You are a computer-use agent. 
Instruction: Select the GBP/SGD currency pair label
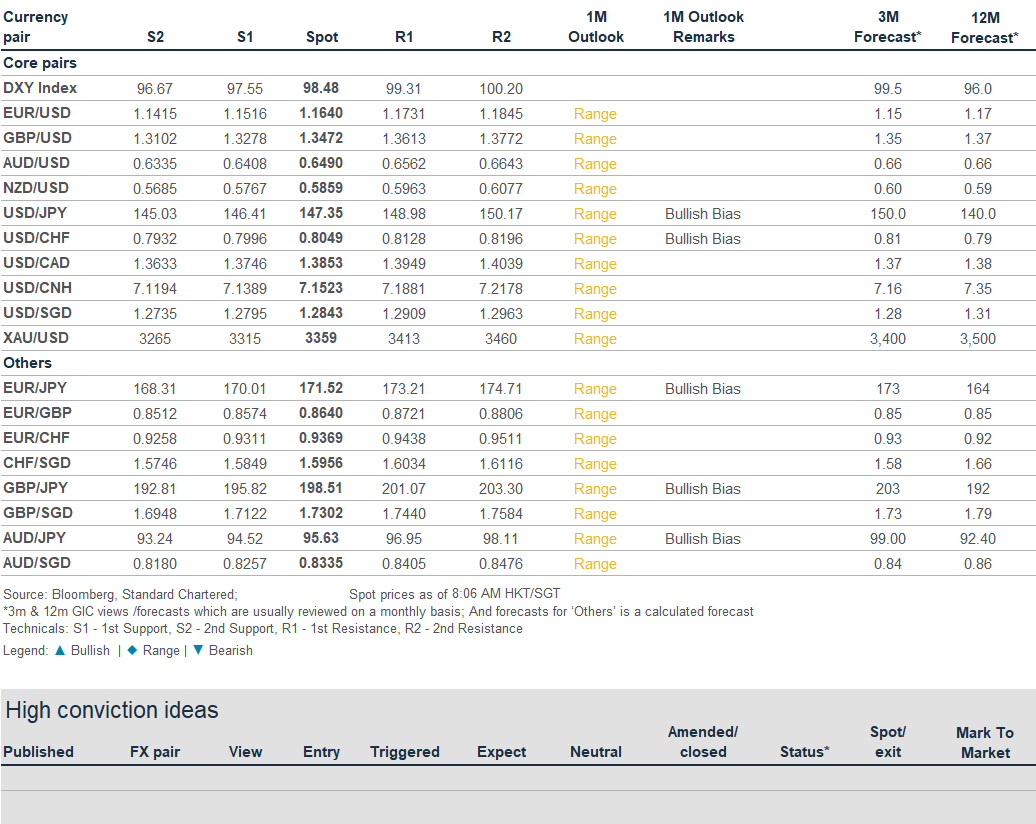38,513
